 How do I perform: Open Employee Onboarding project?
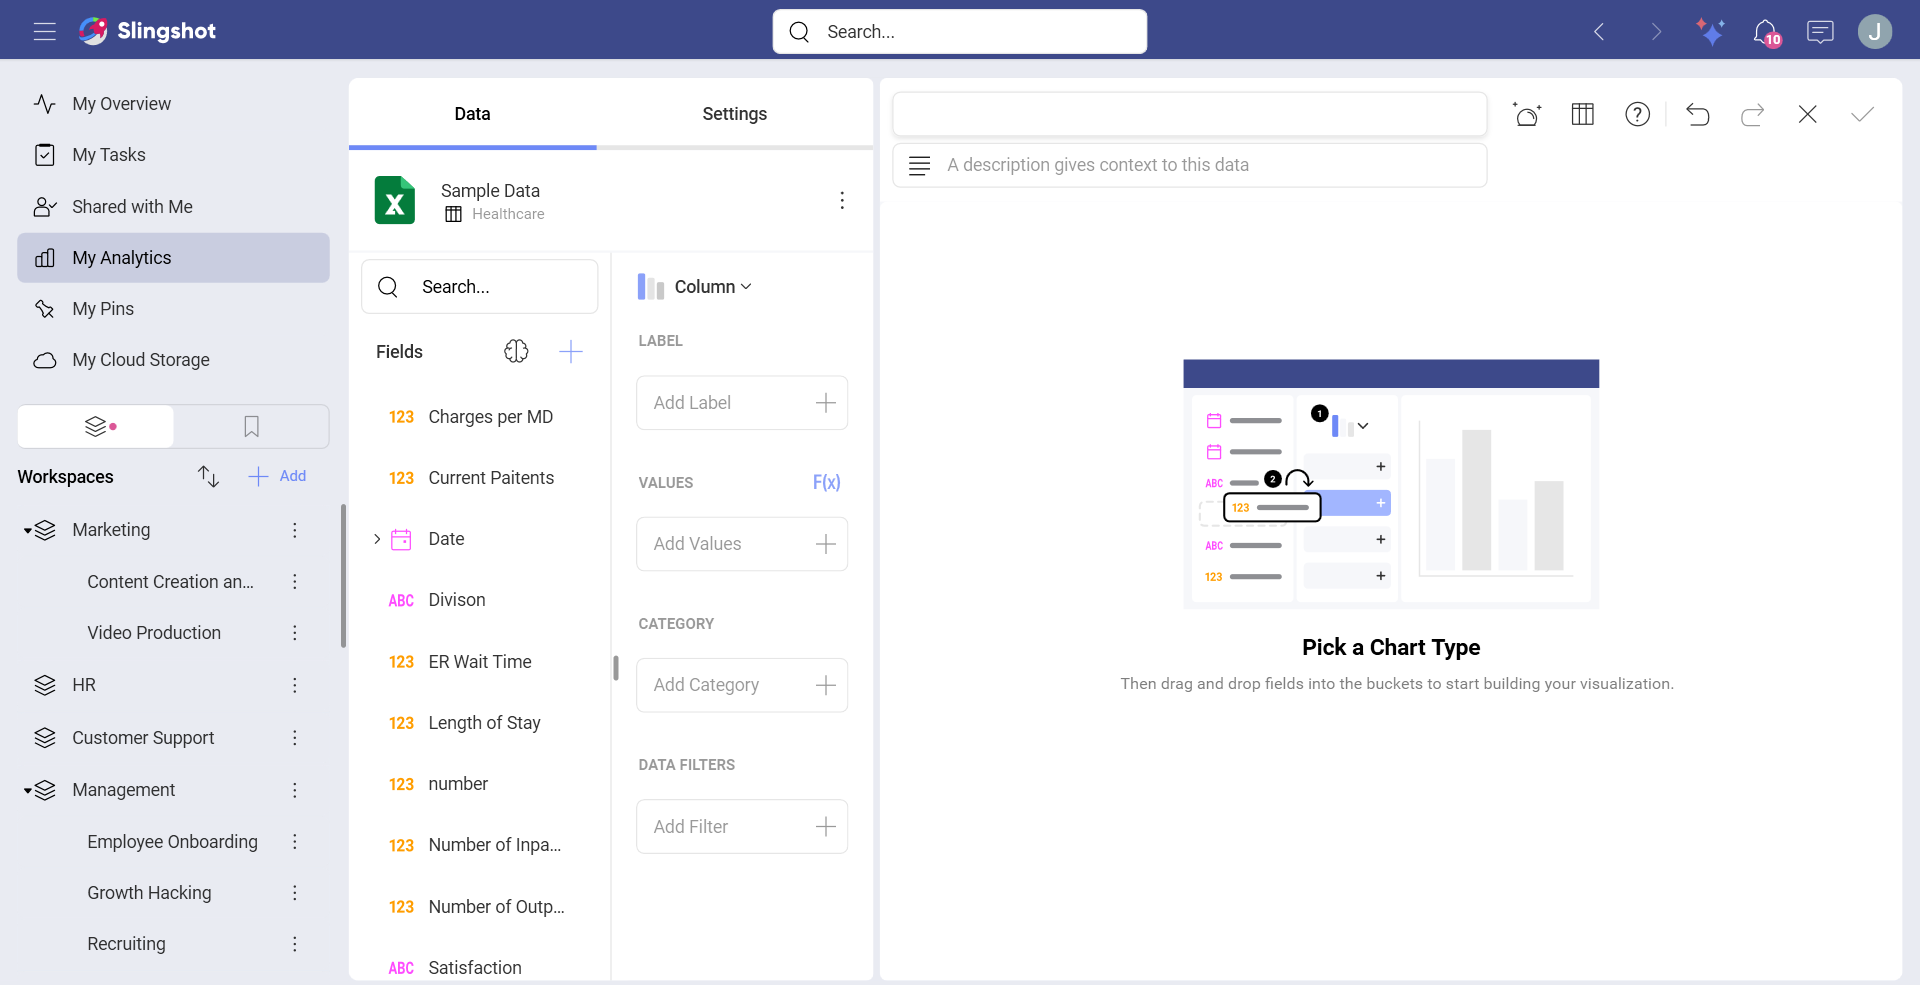point(172,842)
